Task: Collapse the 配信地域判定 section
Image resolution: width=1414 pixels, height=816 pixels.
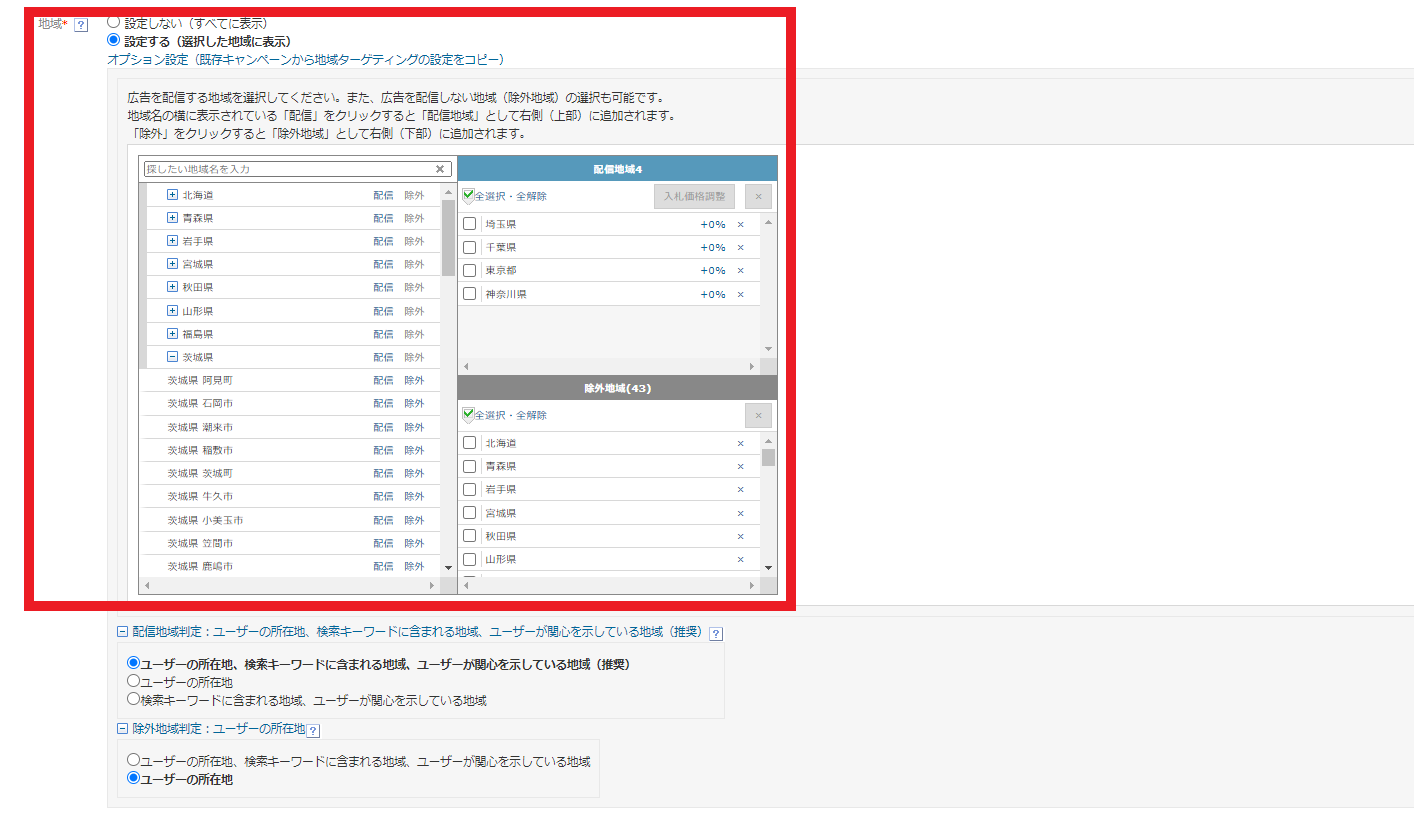Action: click(x=122, y=632)
